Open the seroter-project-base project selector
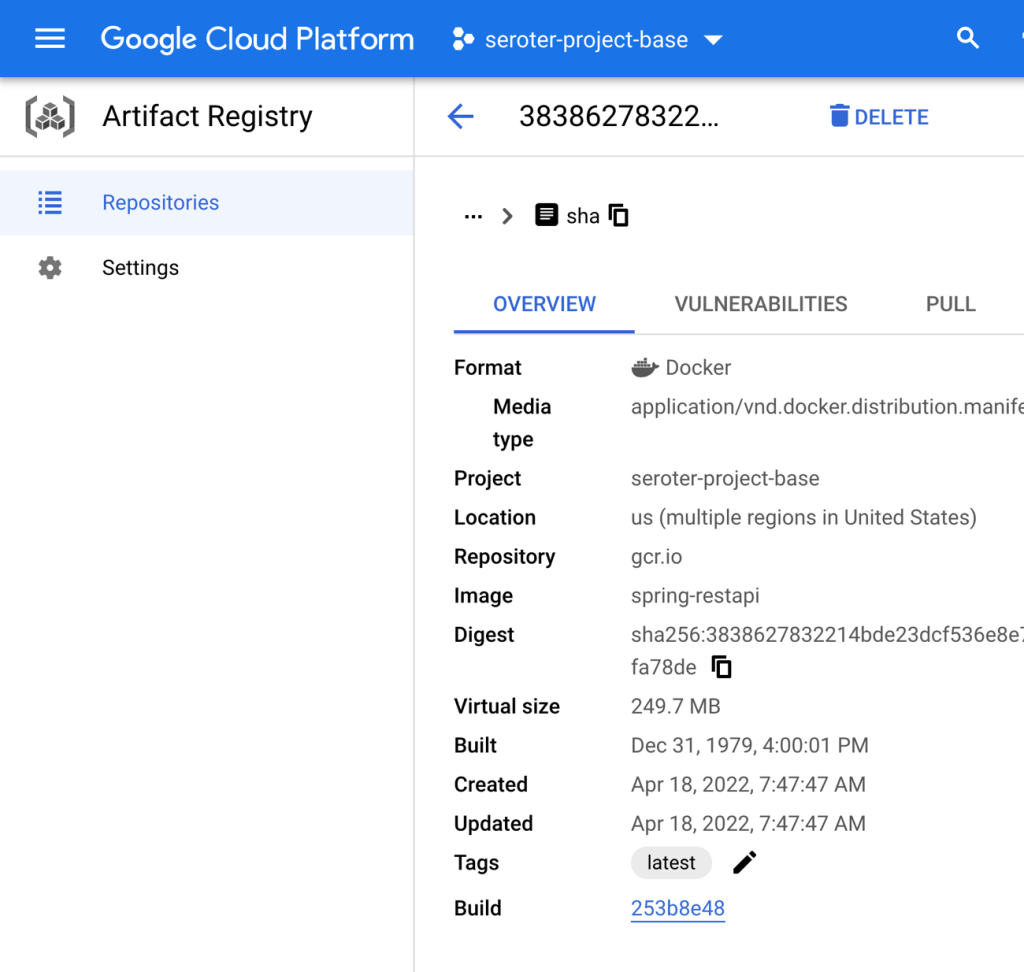The image size is (1024, 972). tap(587, 40)
